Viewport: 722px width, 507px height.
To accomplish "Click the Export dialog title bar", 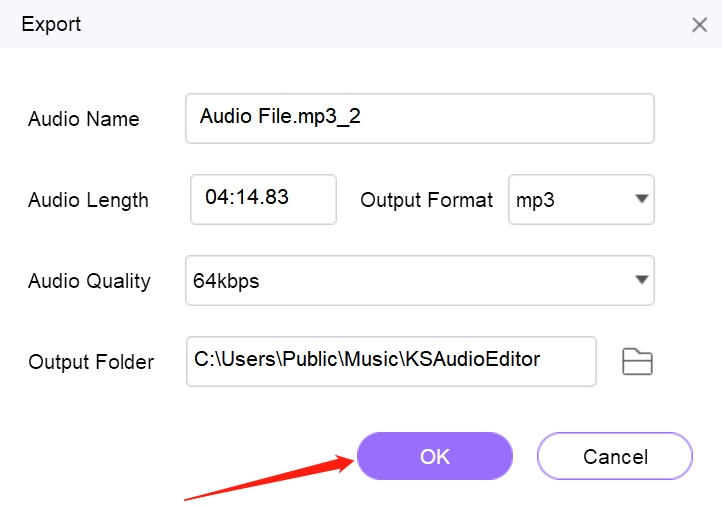I will point(361,24).
